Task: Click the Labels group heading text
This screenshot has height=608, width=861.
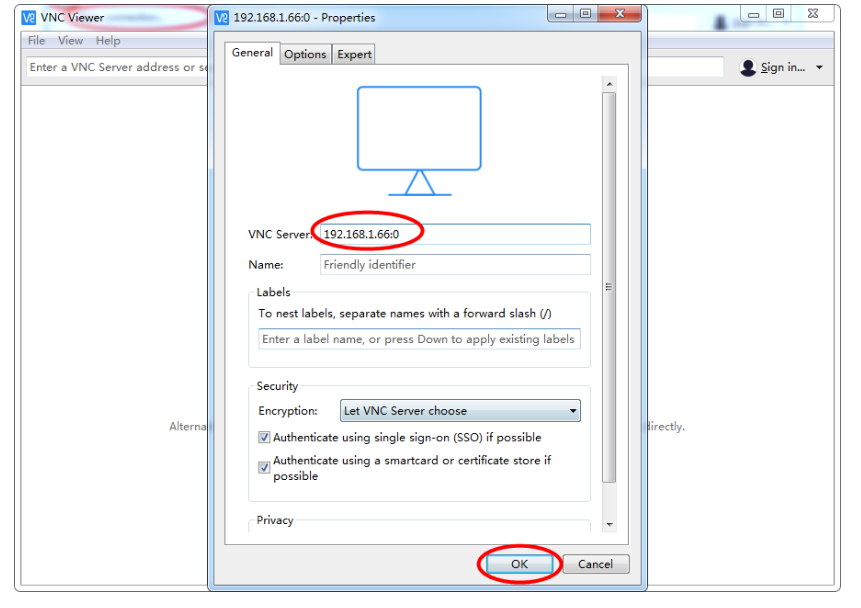Action: (x=273, y=292)
